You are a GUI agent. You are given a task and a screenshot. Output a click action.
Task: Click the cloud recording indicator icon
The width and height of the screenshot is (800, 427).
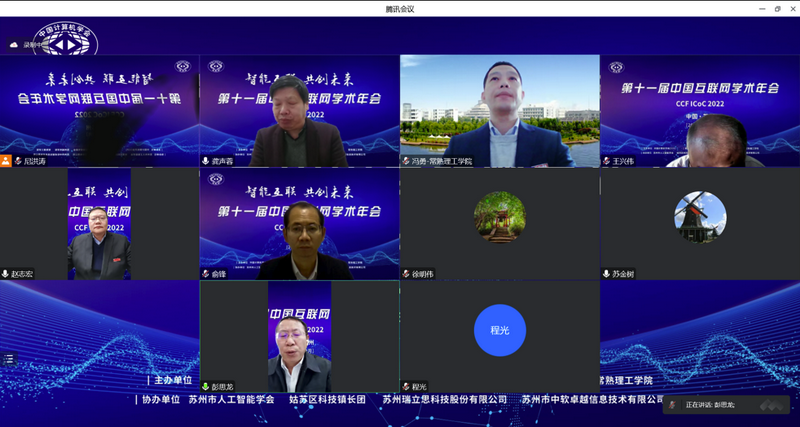(14, 45)
